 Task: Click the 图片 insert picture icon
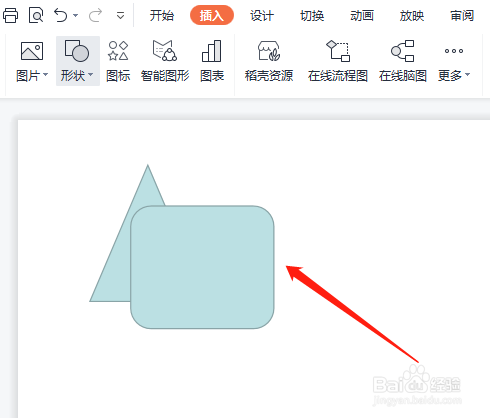32,51
